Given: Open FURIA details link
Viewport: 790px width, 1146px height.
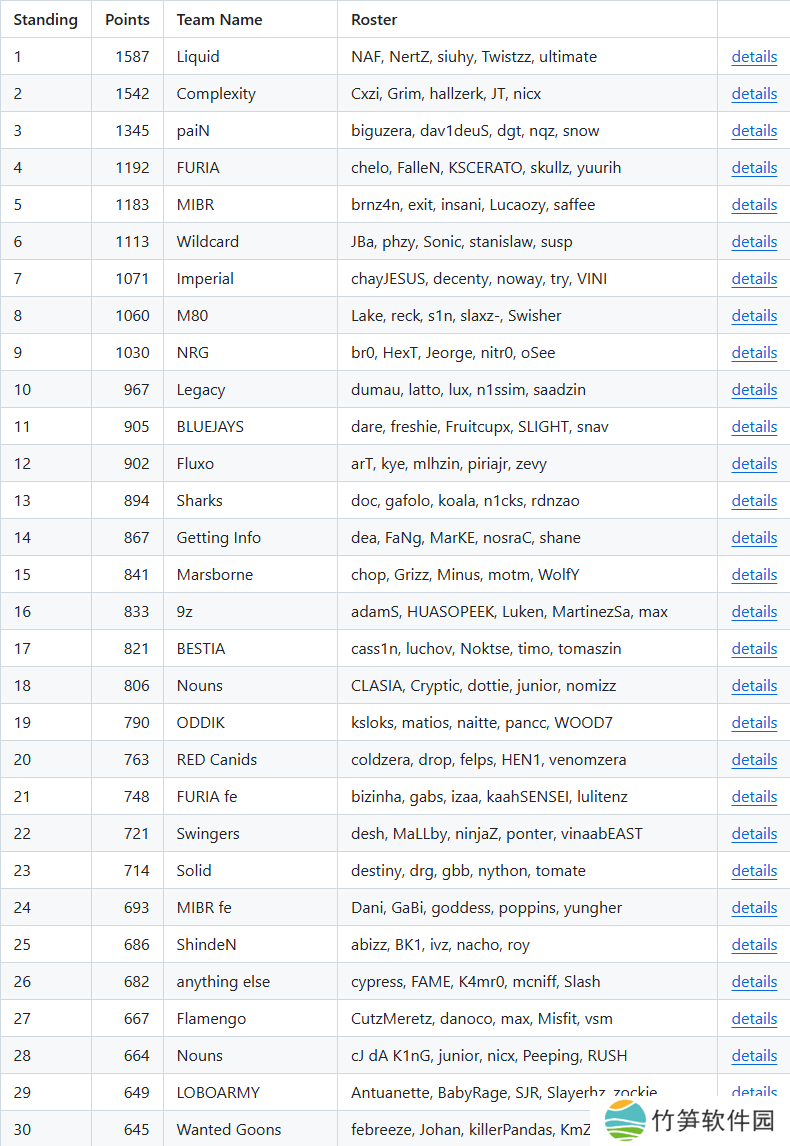Looking at the screenshot, I should pos(754,168).
